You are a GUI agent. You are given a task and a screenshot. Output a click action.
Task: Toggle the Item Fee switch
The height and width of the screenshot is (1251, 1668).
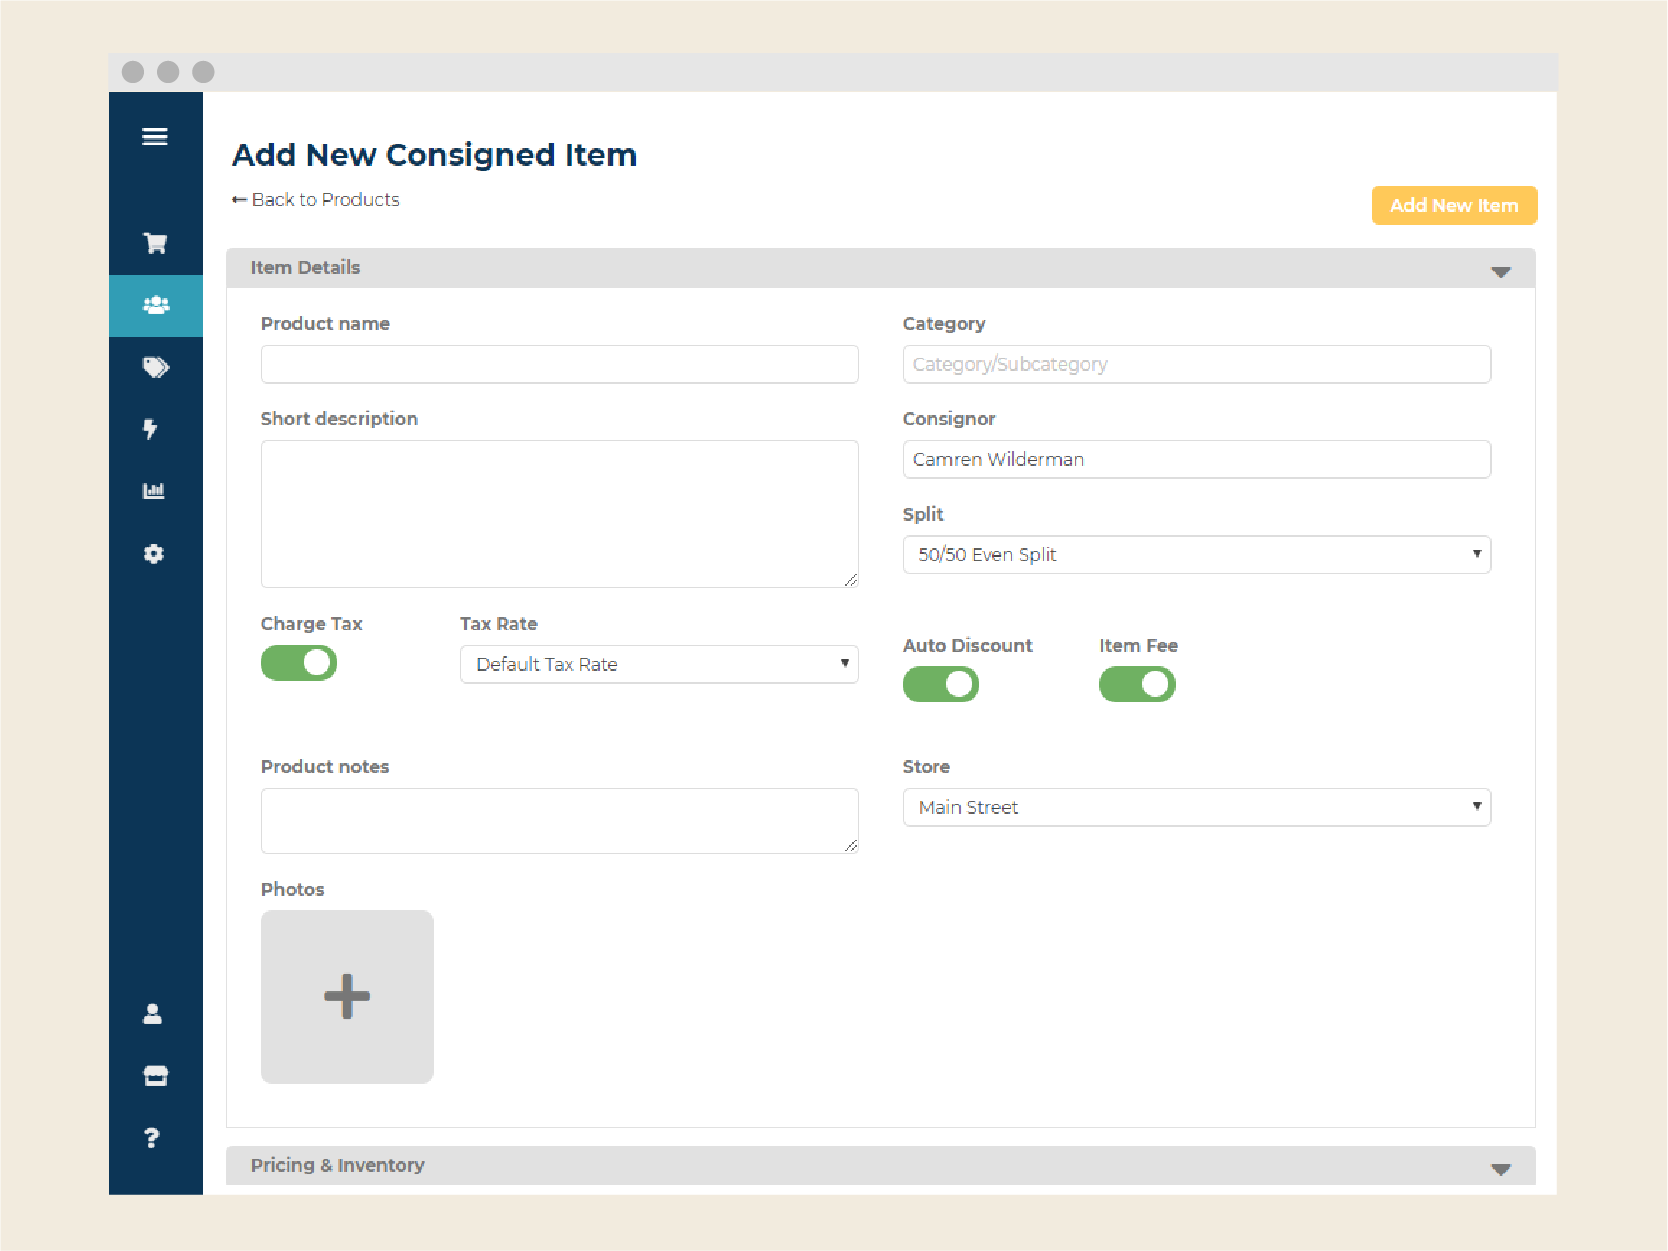pos(1137,685)
